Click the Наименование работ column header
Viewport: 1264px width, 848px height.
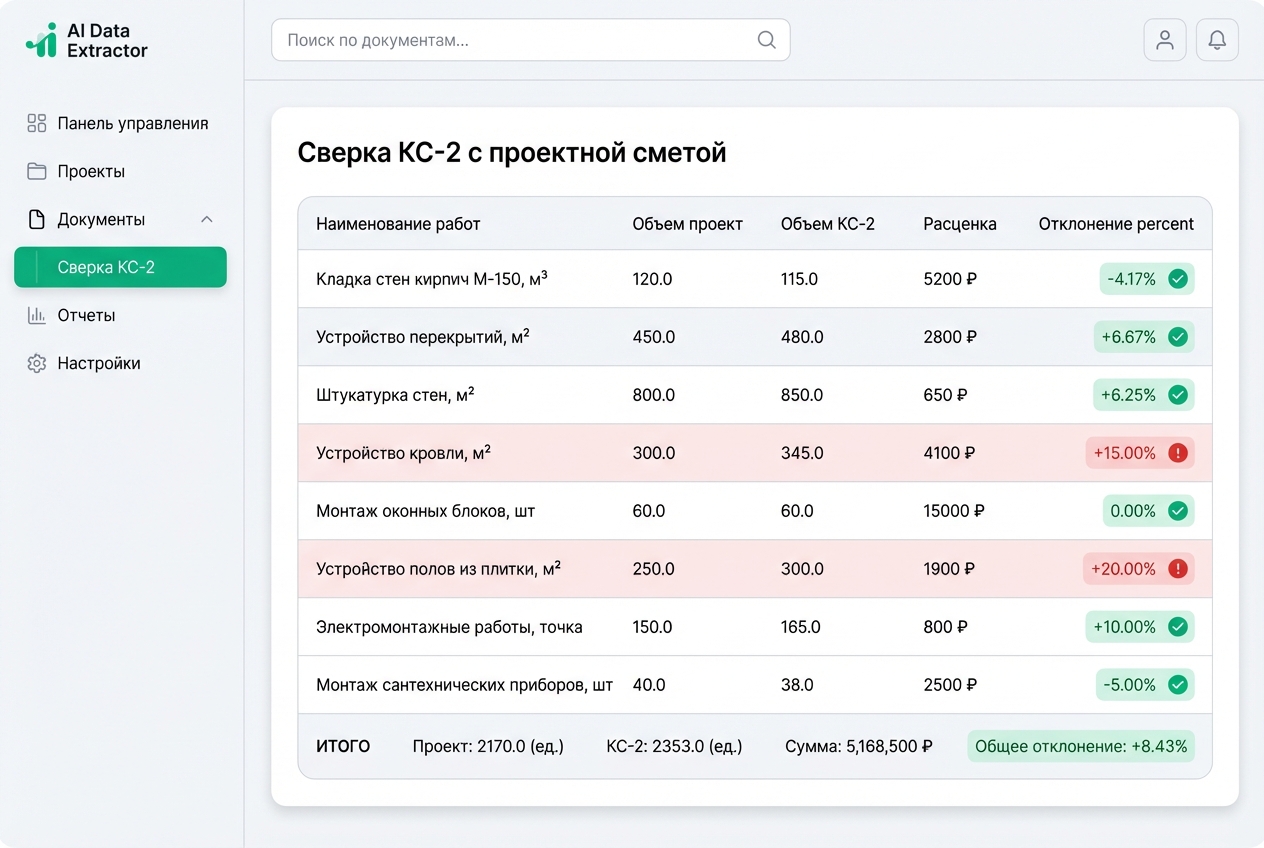coord(398,224)
